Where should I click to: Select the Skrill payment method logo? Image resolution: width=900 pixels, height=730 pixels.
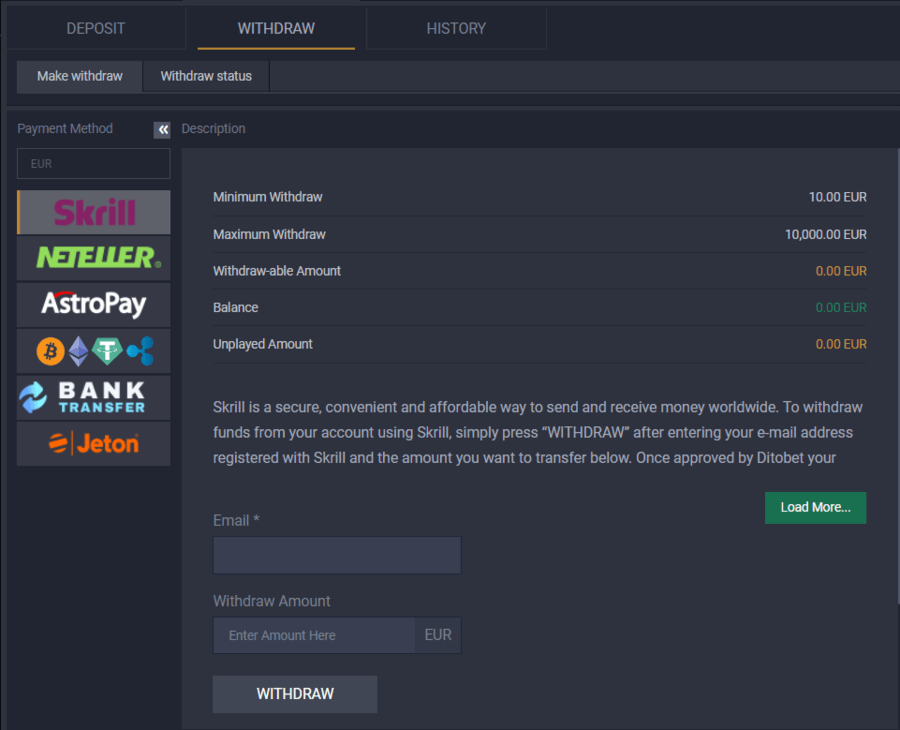[x=94, y=212]
